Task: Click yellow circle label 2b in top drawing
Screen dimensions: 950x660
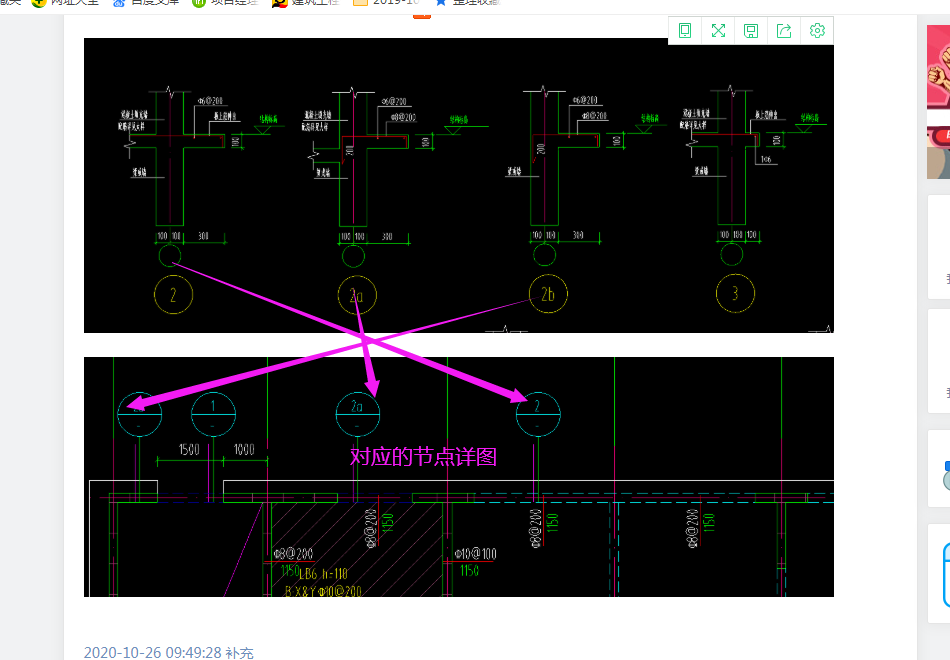Action: [x=548, y=295]
